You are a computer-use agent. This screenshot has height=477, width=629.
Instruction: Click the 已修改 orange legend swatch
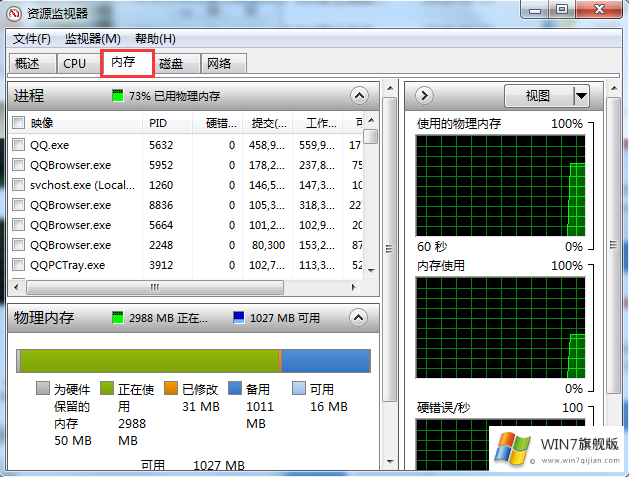(x=171, y=388)
